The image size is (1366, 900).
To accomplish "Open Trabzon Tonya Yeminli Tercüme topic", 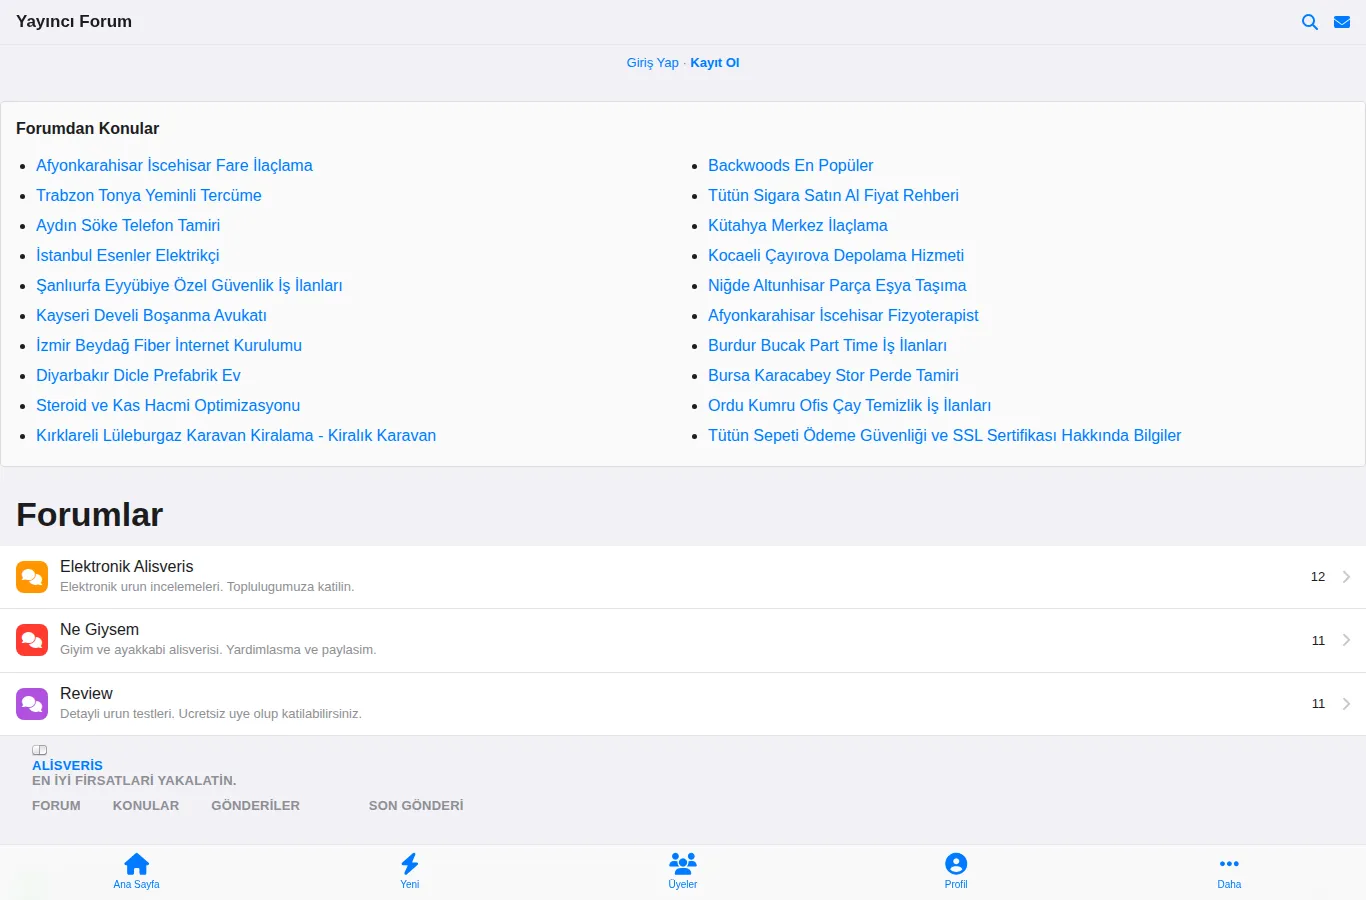I will 149,195.
